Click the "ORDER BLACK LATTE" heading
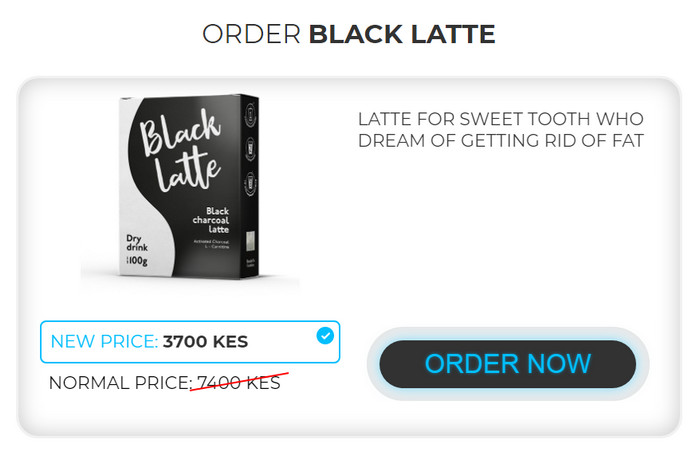This screenshot has height=456, width=700. click(349, 34)
